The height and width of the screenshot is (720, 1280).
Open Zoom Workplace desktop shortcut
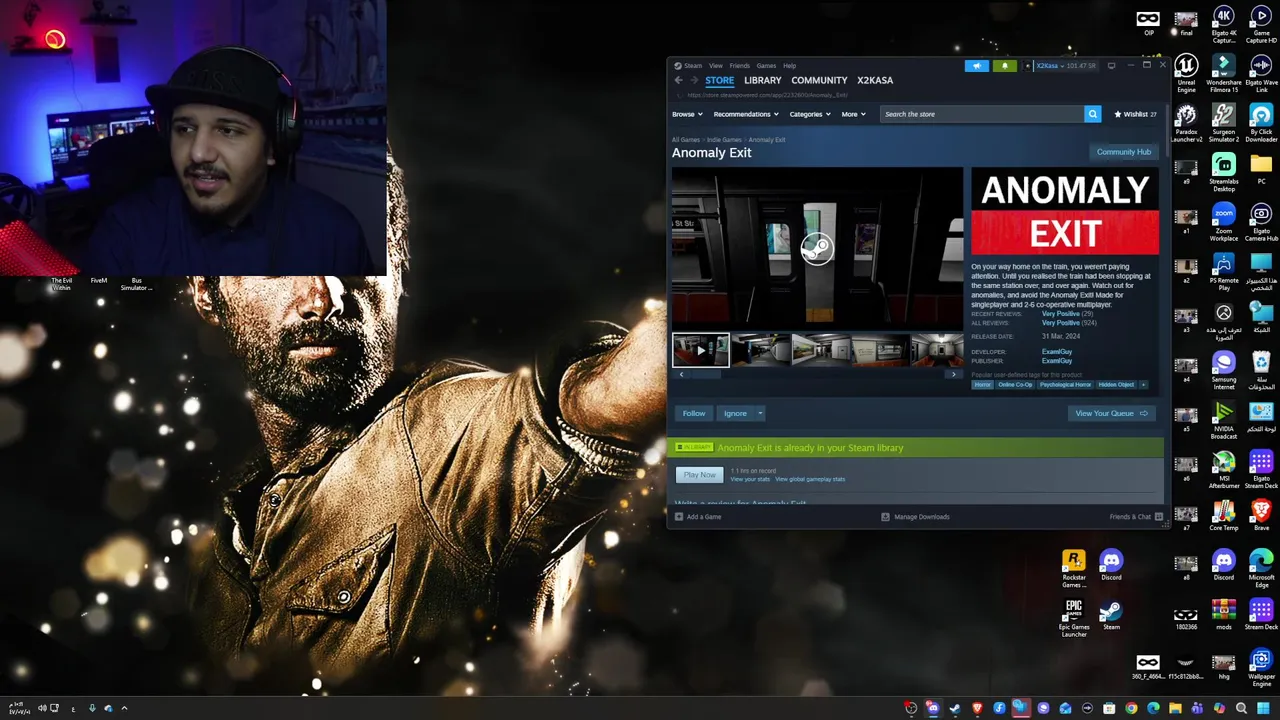coord(1223,222)
